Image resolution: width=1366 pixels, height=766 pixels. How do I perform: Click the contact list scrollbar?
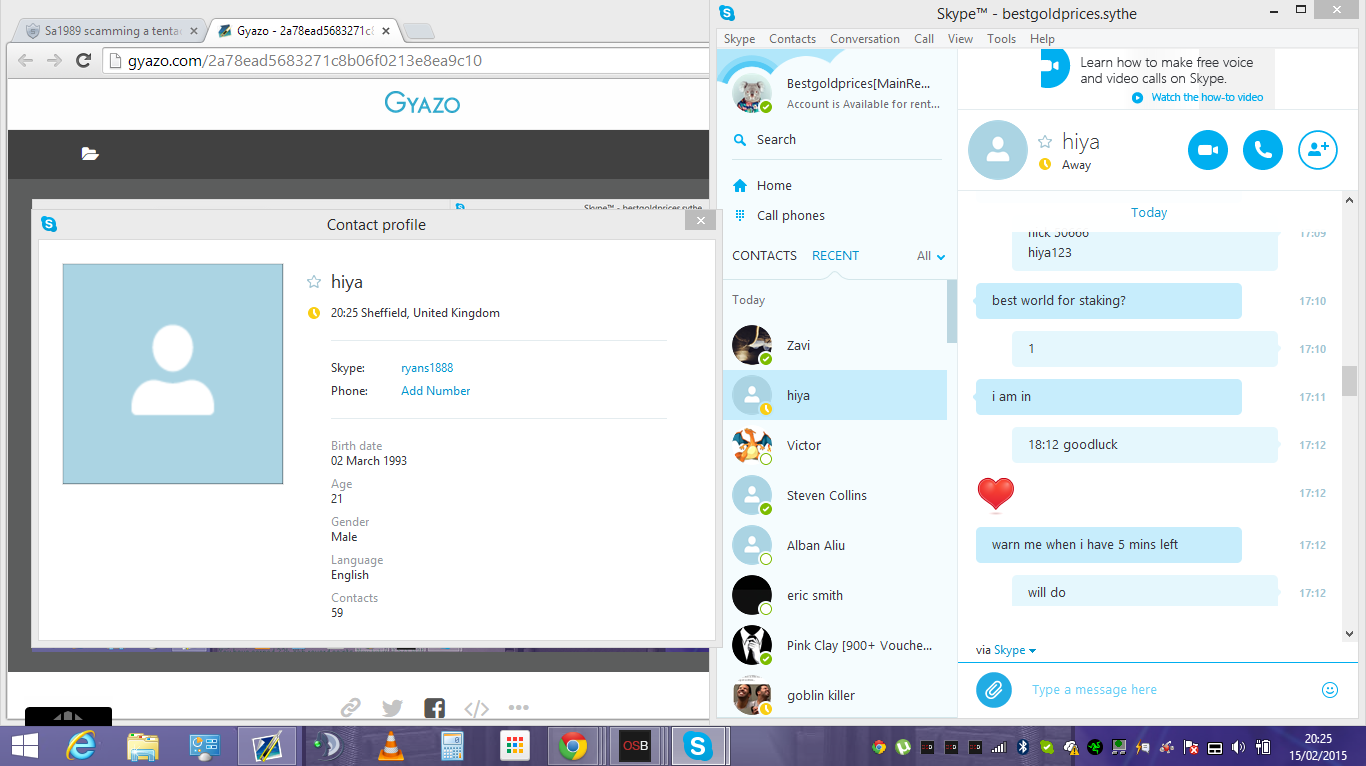951,311
